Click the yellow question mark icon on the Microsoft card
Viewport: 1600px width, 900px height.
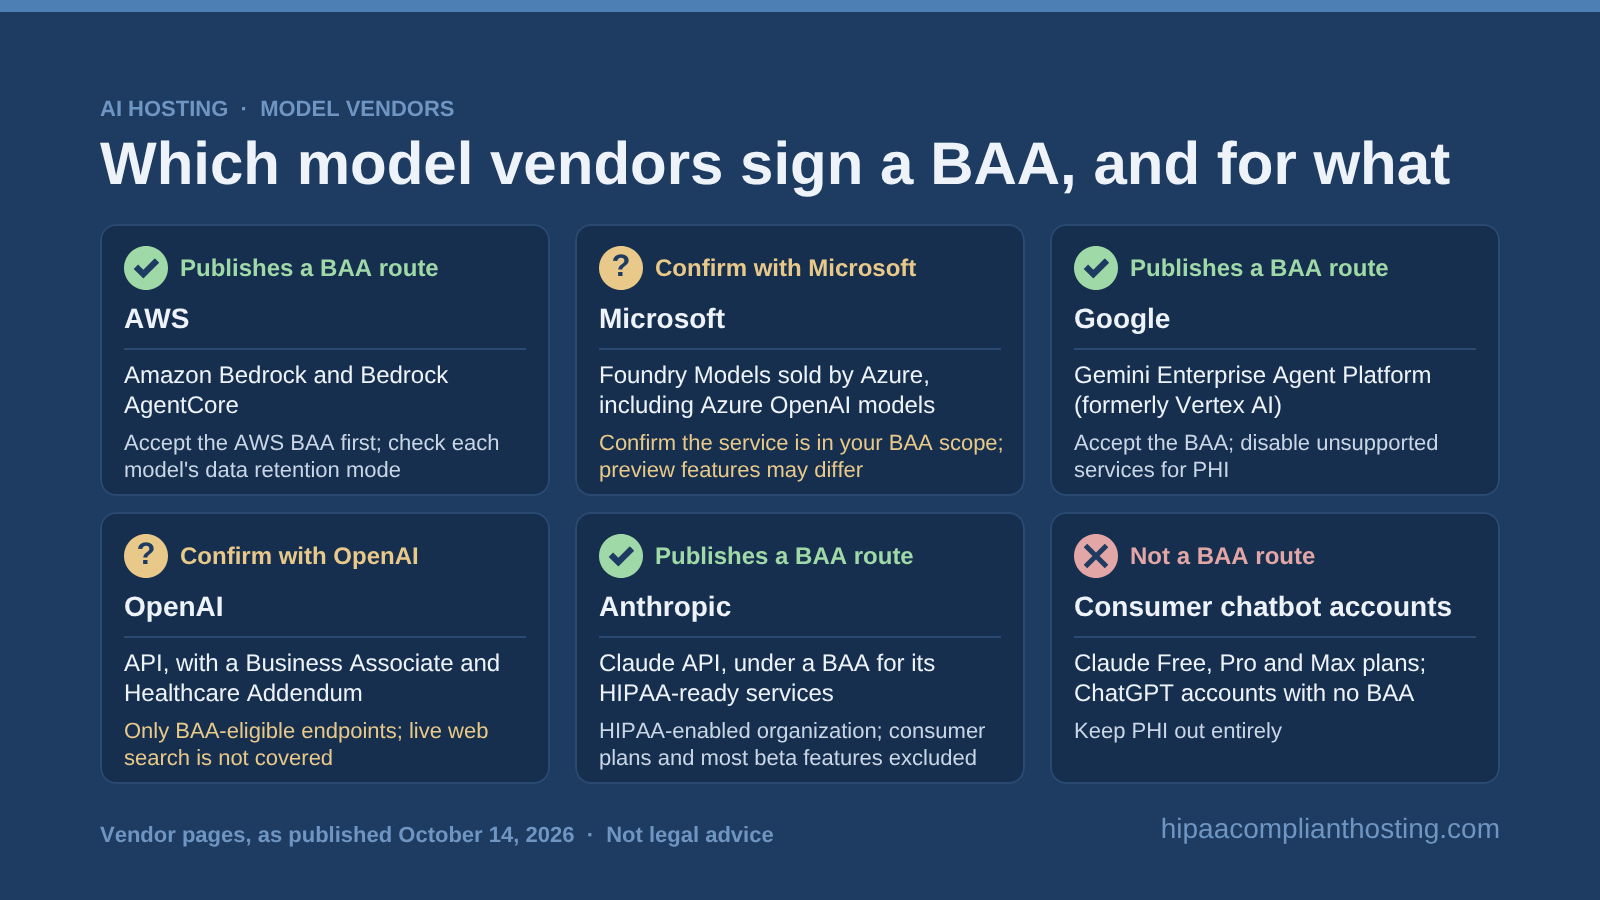[x=621, y=268]
